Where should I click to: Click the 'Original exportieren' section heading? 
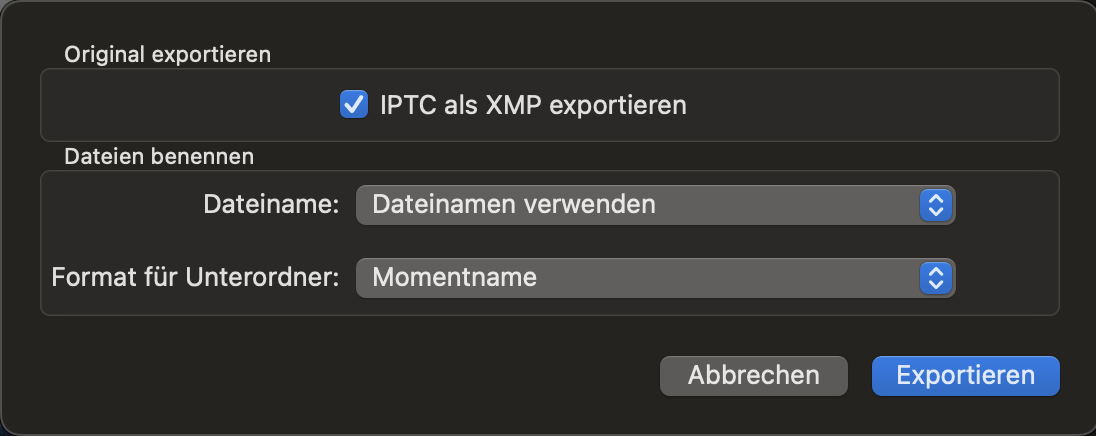click(167, 54)
